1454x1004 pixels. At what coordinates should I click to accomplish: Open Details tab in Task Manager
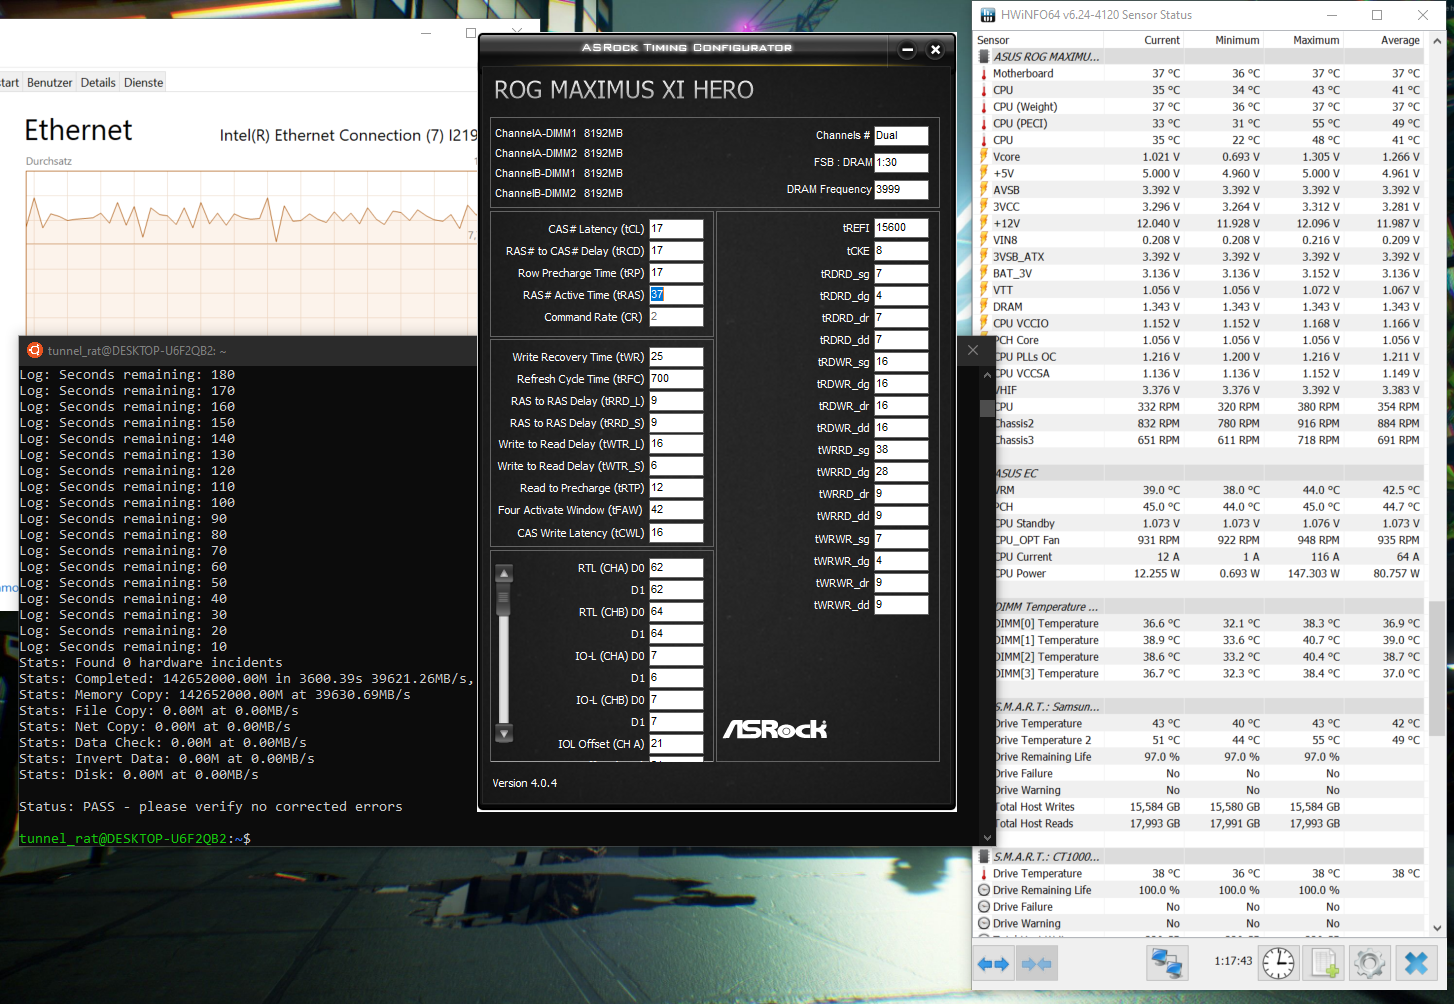tap(98, 83)
